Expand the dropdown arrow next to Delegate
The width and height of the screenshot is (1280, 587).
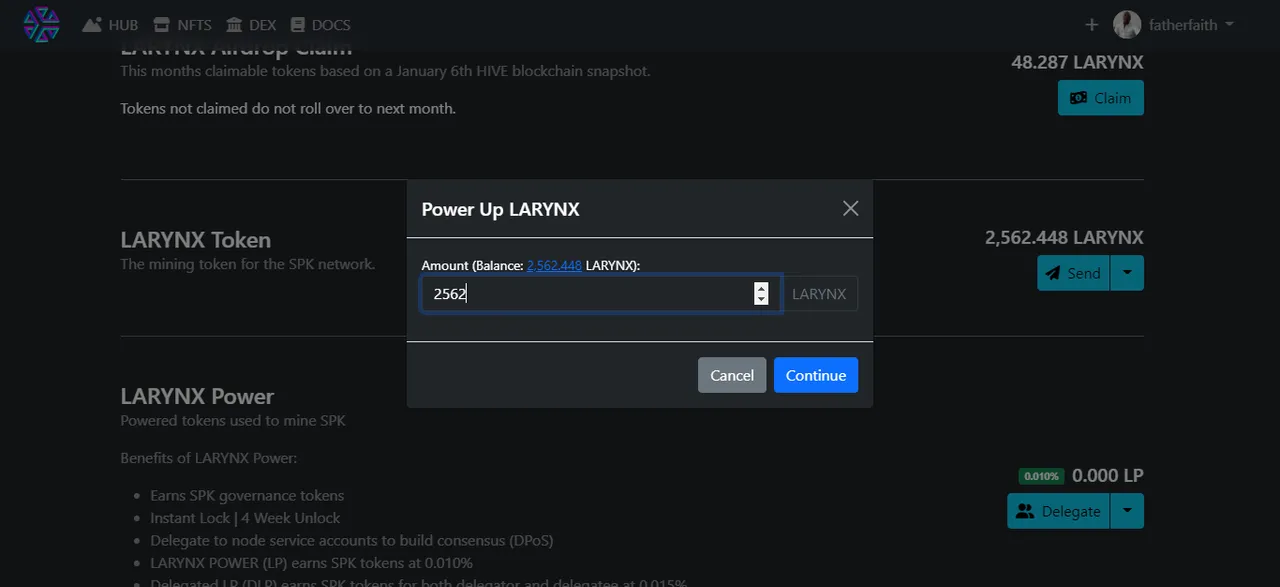click(1127, 511)
